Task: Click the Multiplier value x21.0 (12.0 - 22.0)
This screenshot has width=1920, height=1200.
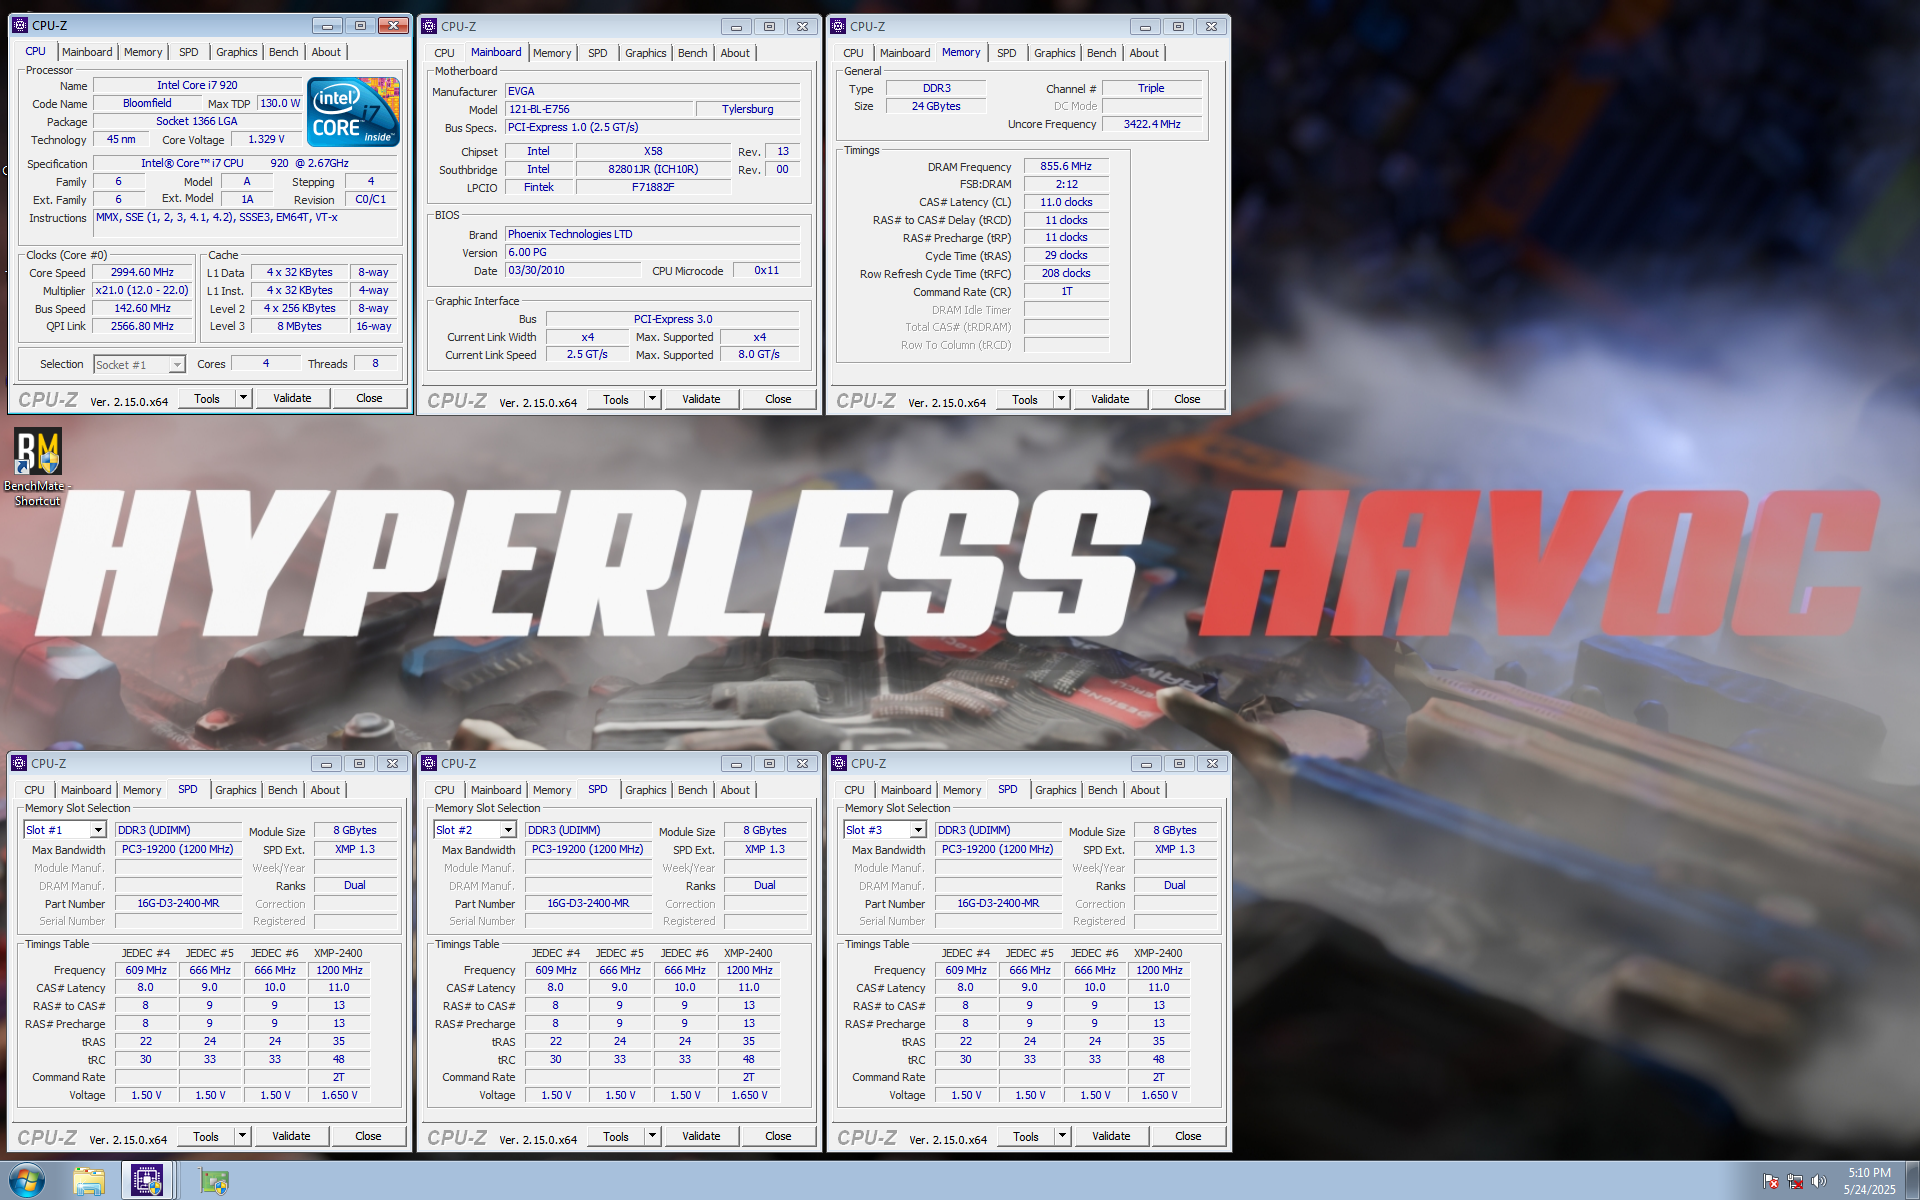Action: click(x=142, y=290)
